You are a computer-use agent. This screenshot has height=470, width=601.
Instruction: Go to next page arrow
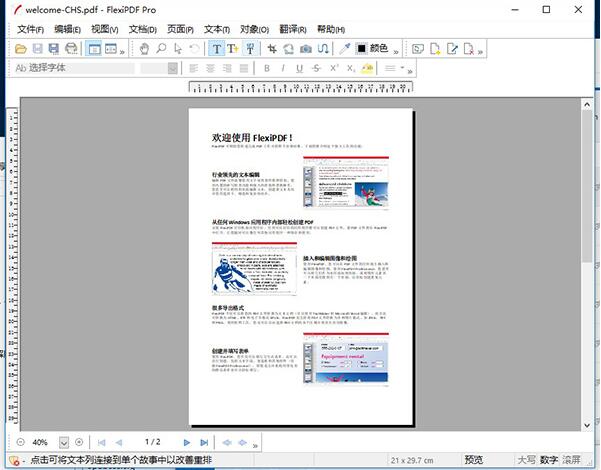(x=187, y=442)
